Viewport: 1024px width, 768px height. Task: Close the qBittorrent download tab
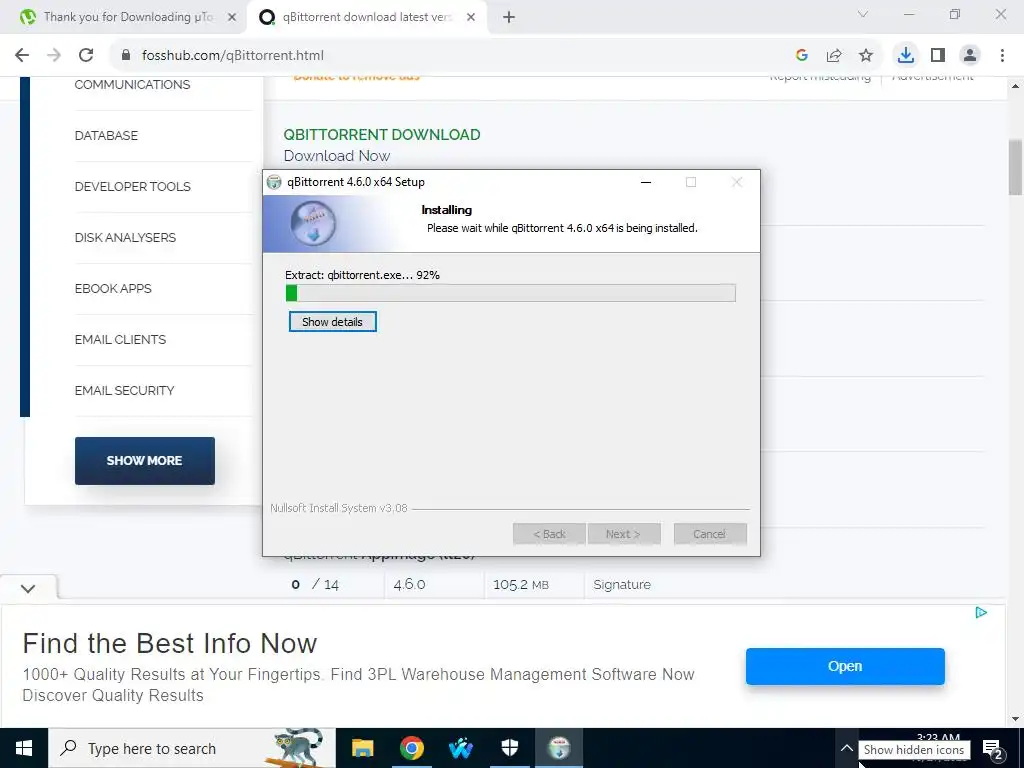click(471, 18)
